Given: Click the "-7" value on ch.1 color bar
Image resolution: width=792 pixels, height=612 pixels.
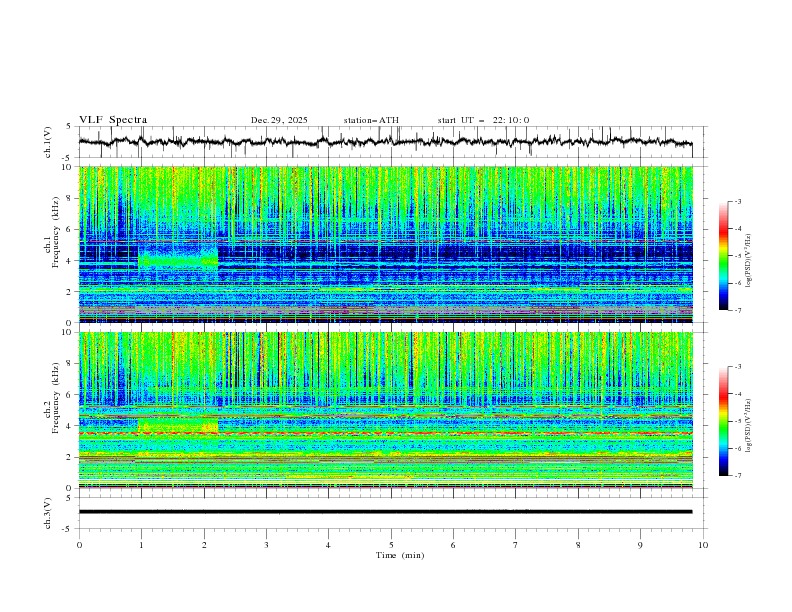Looking at the screenshot, I should 738,310.
